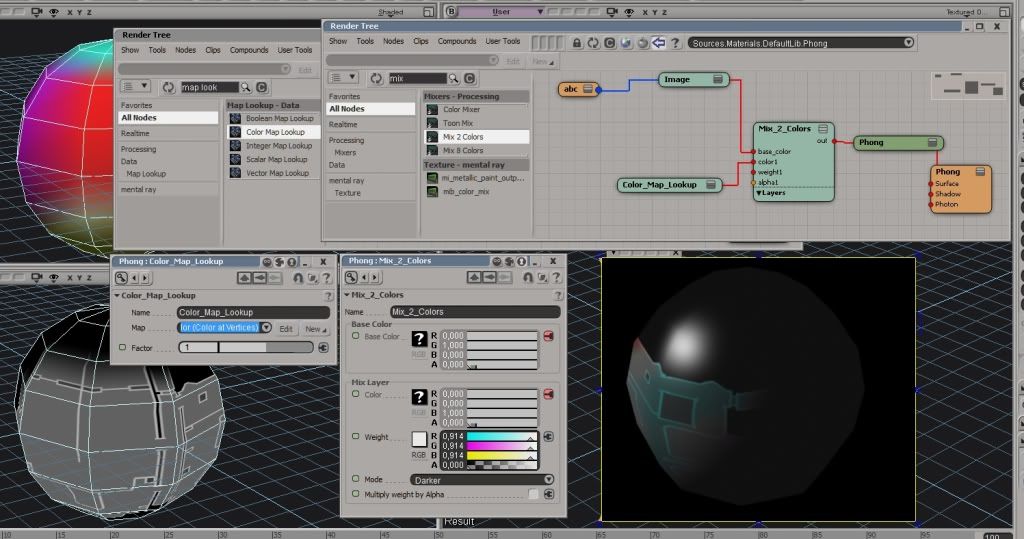Toggle the lock icon in front Render Tree toolbar
The image size is (1024, 539).
coord(577,43)
